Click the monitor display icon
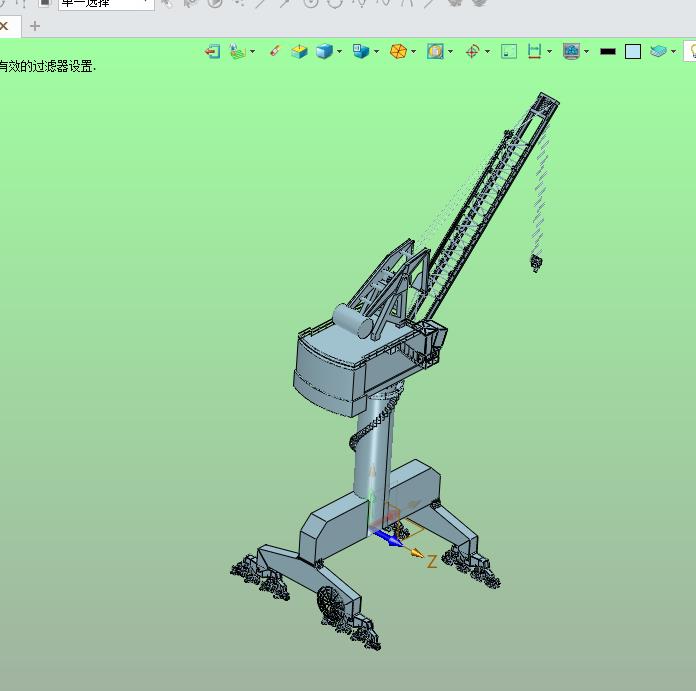The height and width of the screenshot is (691, 696). pos(571,51)
